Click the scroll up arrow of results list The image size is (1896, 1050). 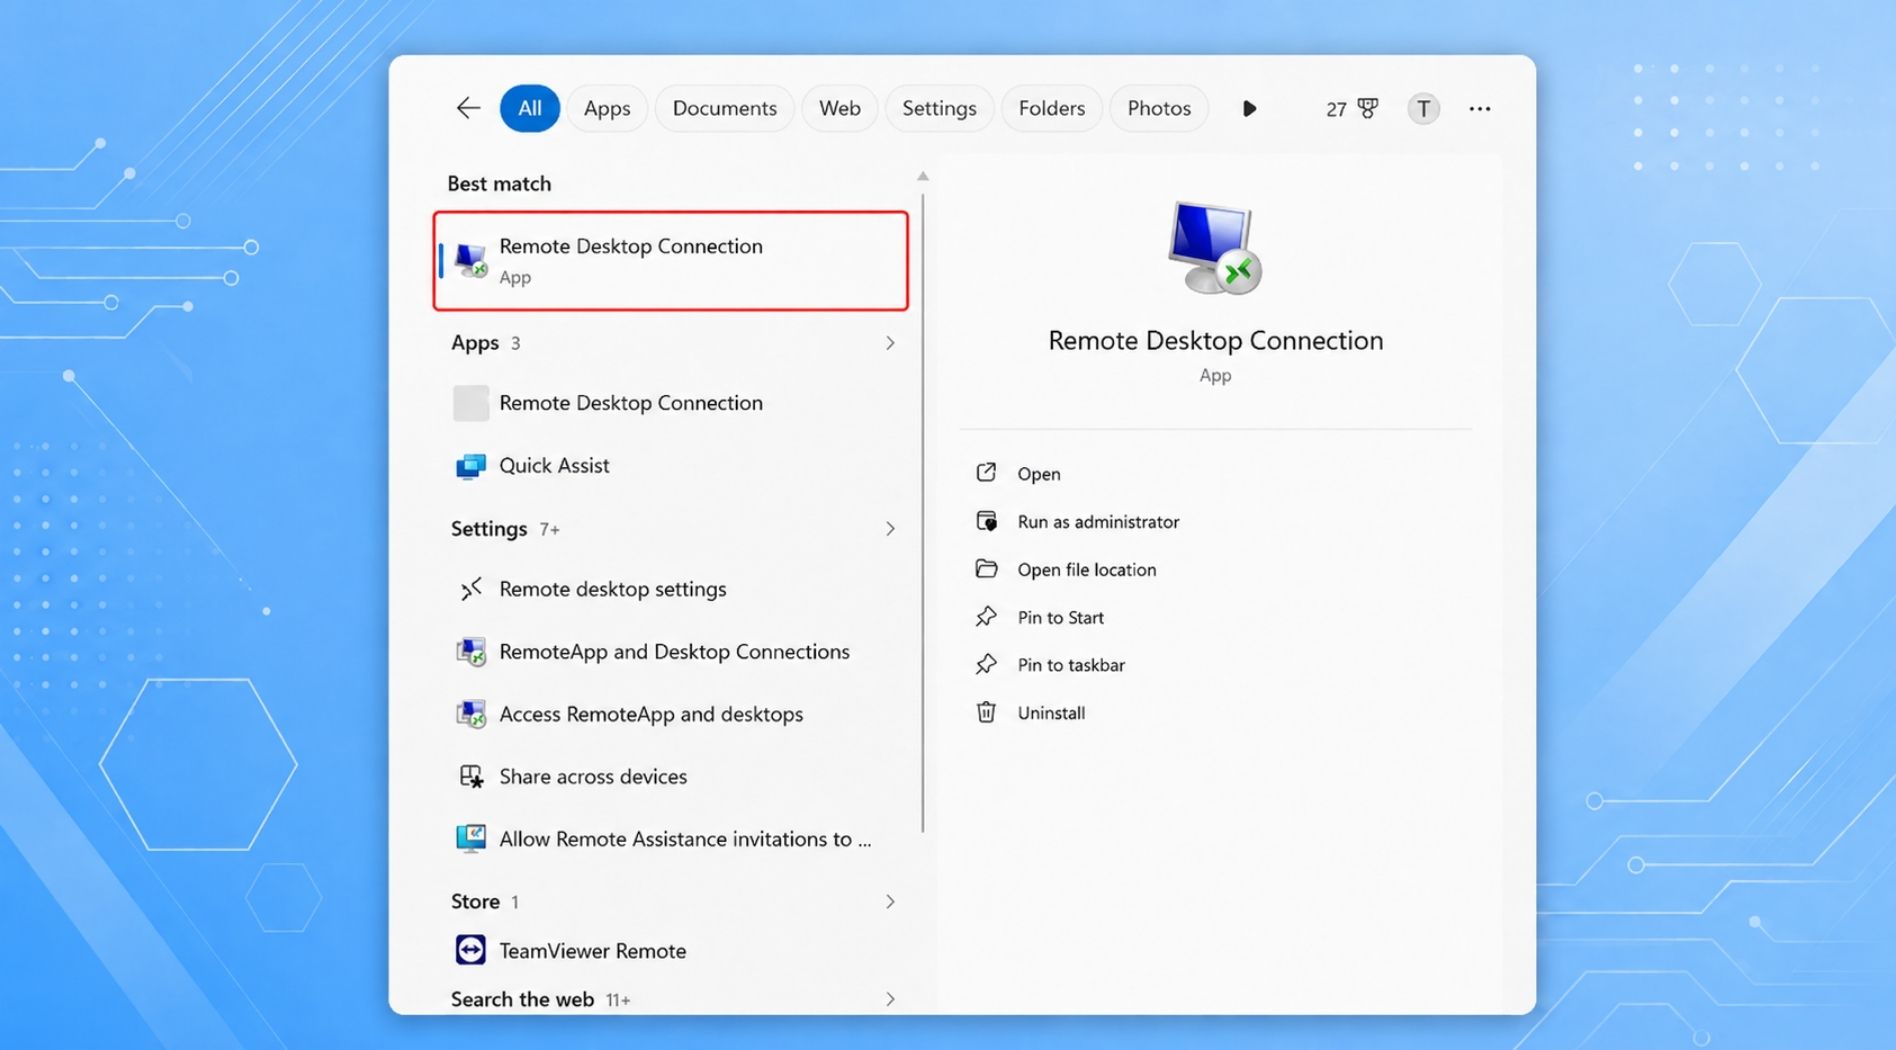[x=923, y=176]
